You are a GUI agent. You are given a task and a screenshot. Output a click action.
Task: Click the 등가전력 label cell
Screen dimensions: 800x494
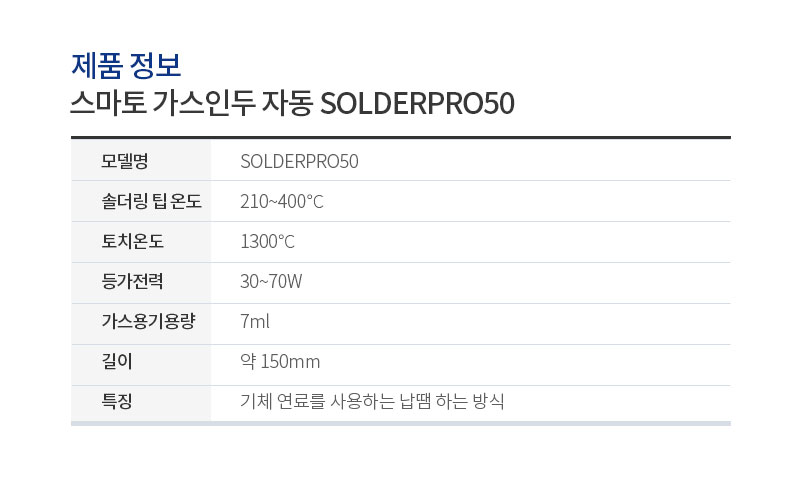click(141, 283)
